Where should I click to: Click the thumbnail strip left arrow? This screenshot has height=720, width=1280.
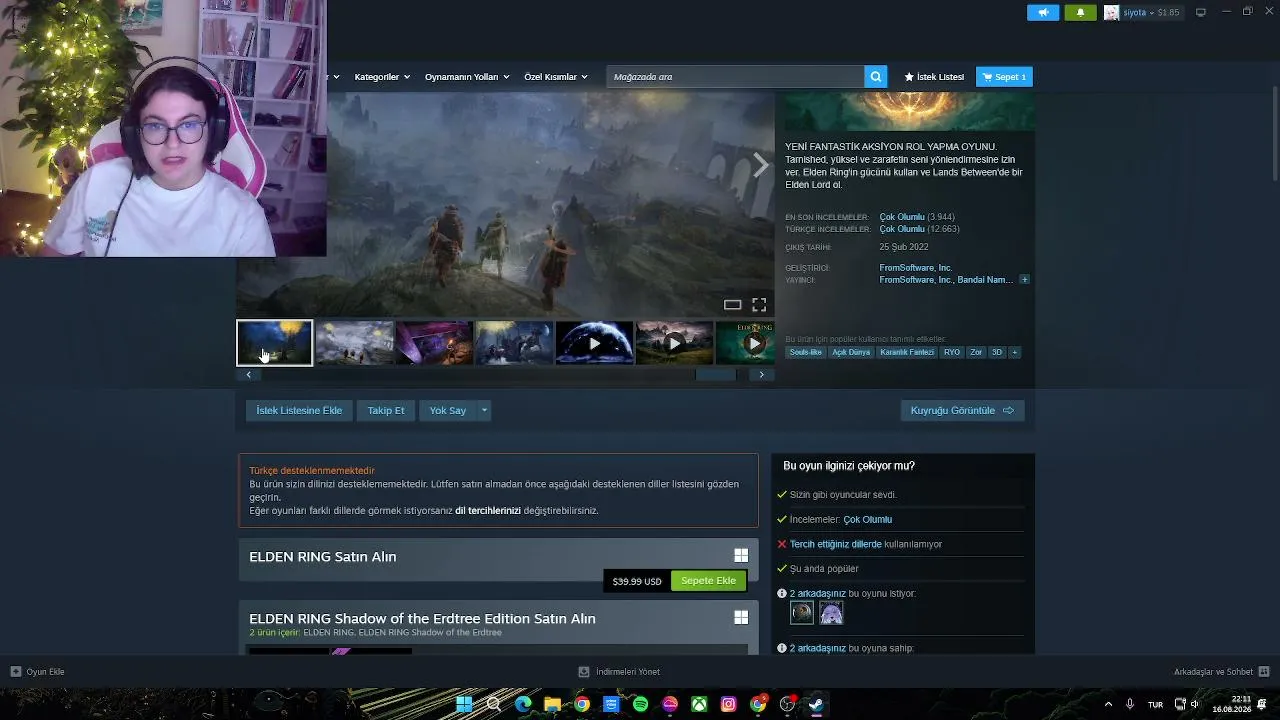pos(248,375)
